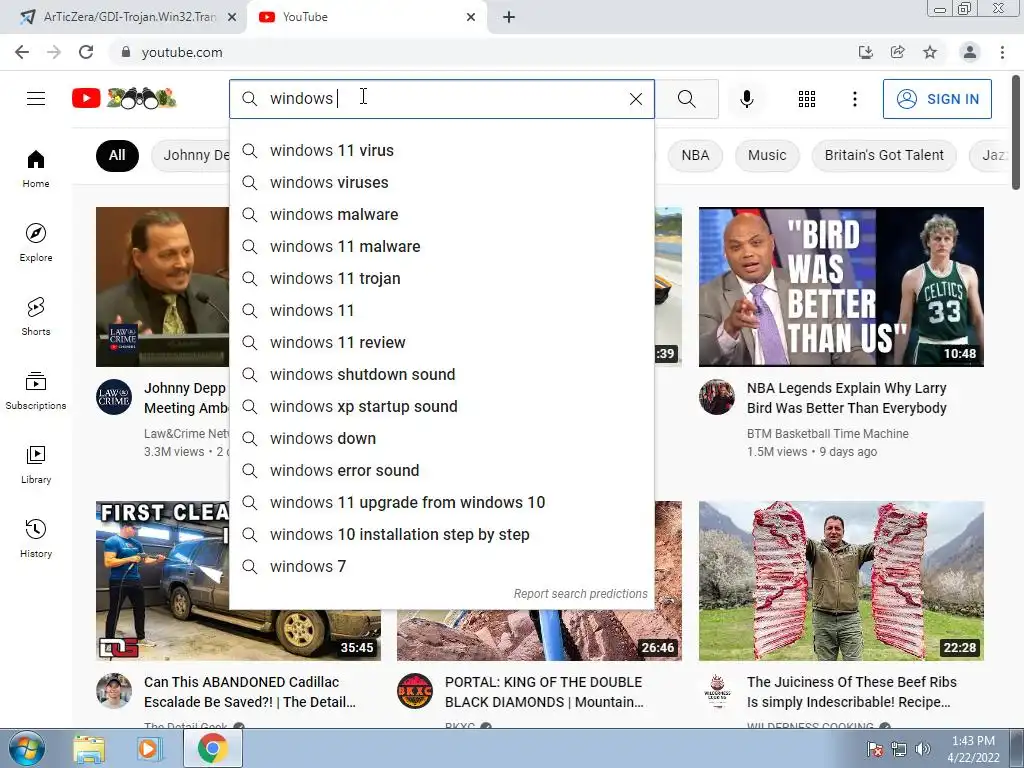Screen dimensions: 1024x768
Task: Pick "windows 10 installation step by step"
Action: (441, 534)
